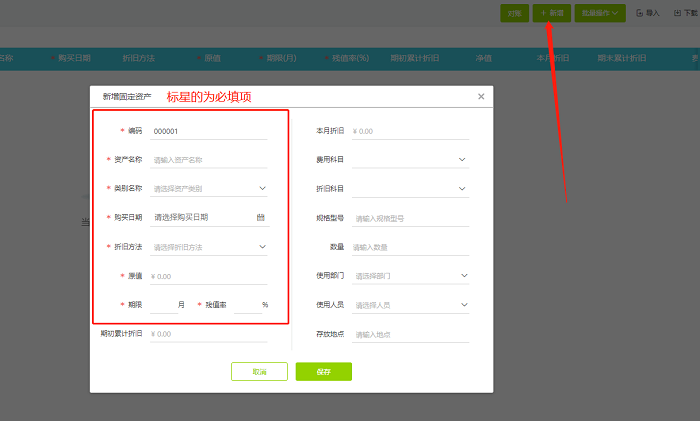700x421 pixels.
Task: Click the 资产名称 input field
Action: [208, 160]
